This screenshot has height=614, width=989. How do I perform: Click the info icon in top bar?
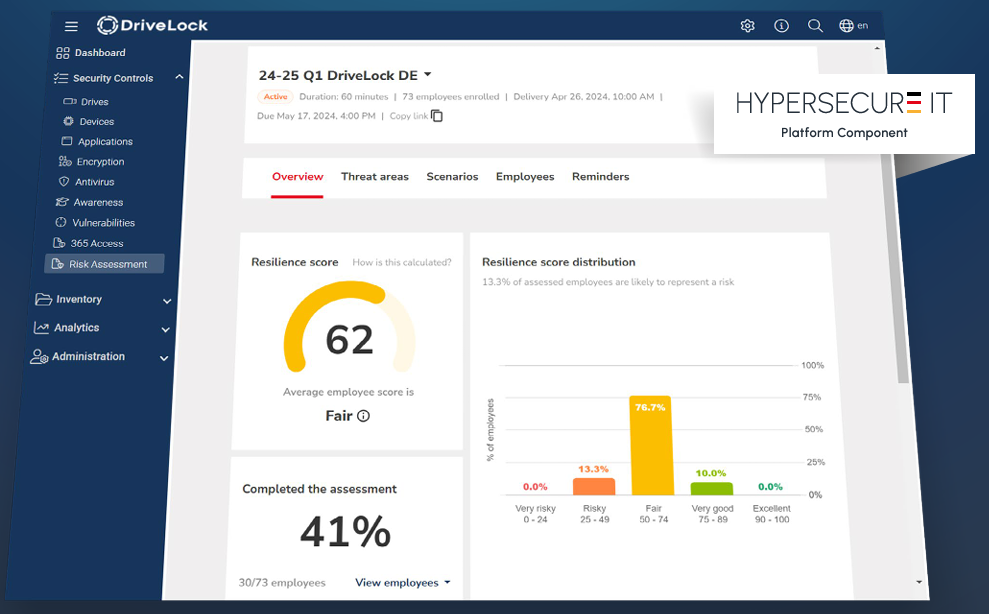[x=781, y=26]
